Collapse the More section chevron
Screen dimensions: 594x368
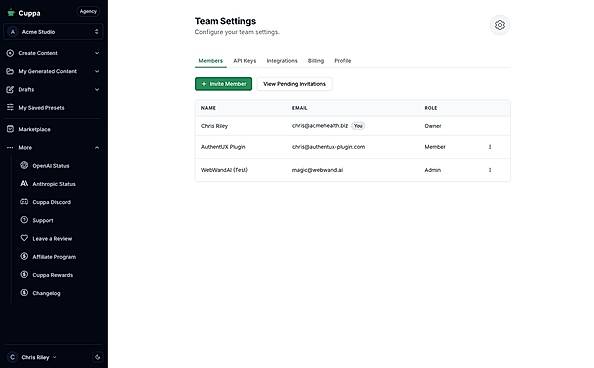tap(97, 147)
